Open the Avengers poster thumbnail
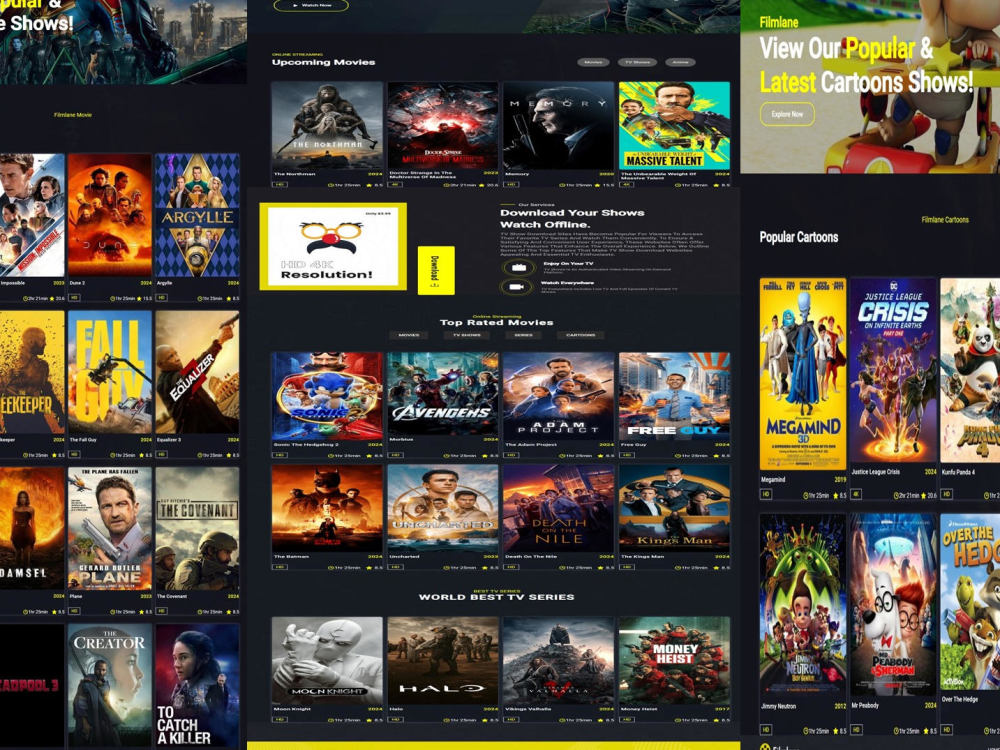Viewport: 1000px width, 750px height. point(443,393)
